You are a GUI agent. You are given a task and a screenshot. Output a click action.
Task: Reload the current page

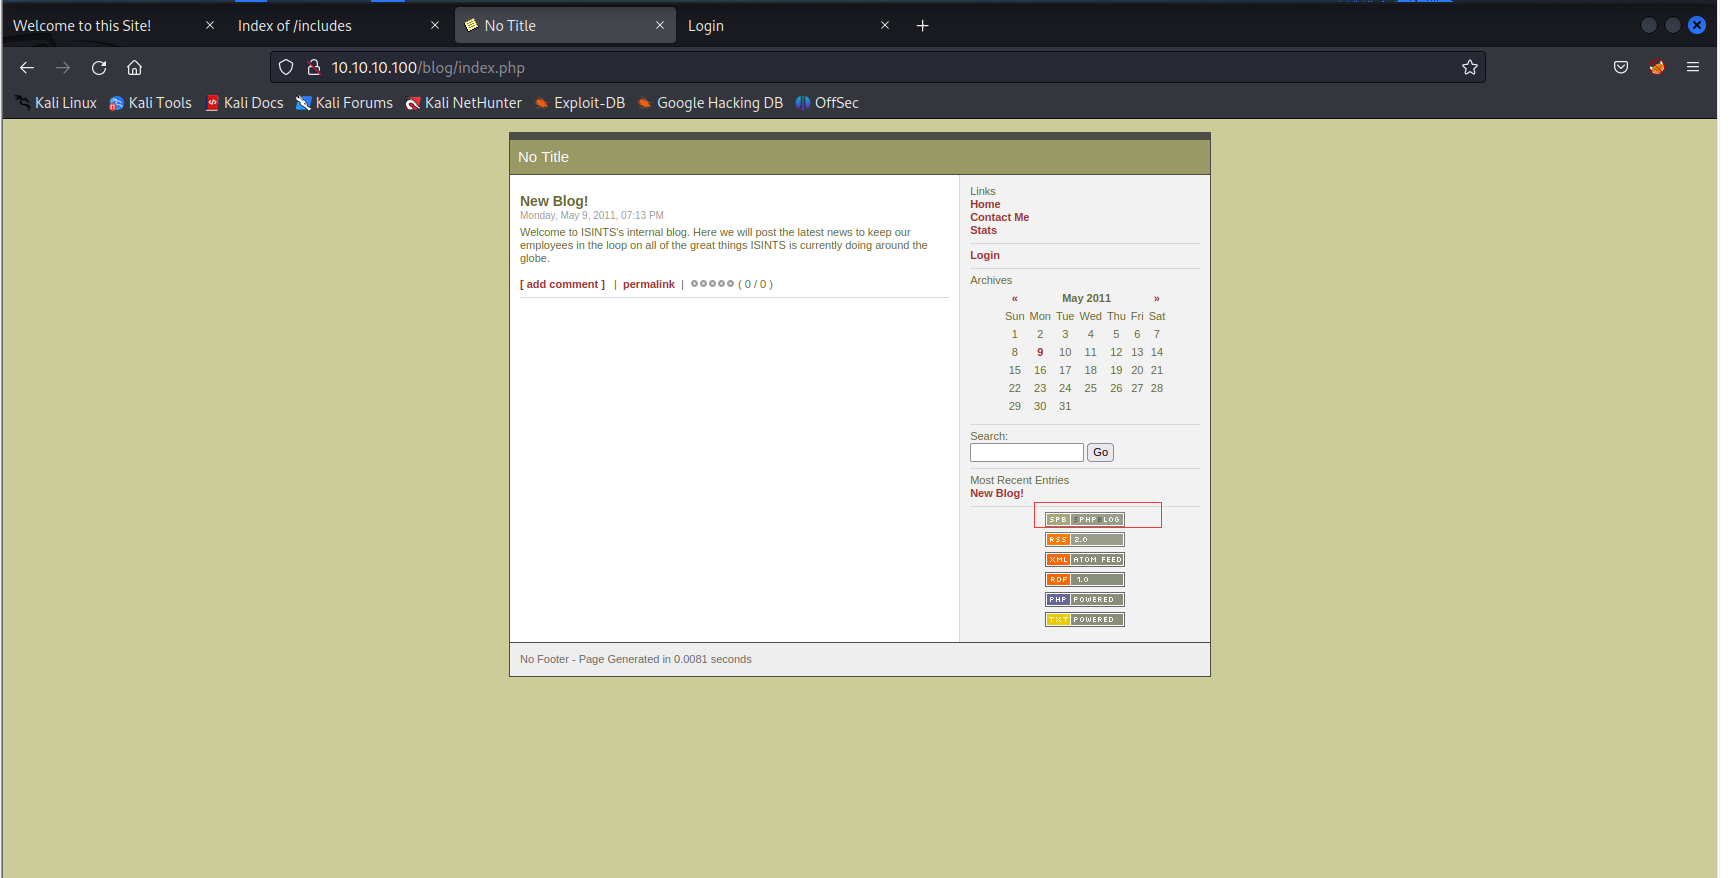pos(99,68)
